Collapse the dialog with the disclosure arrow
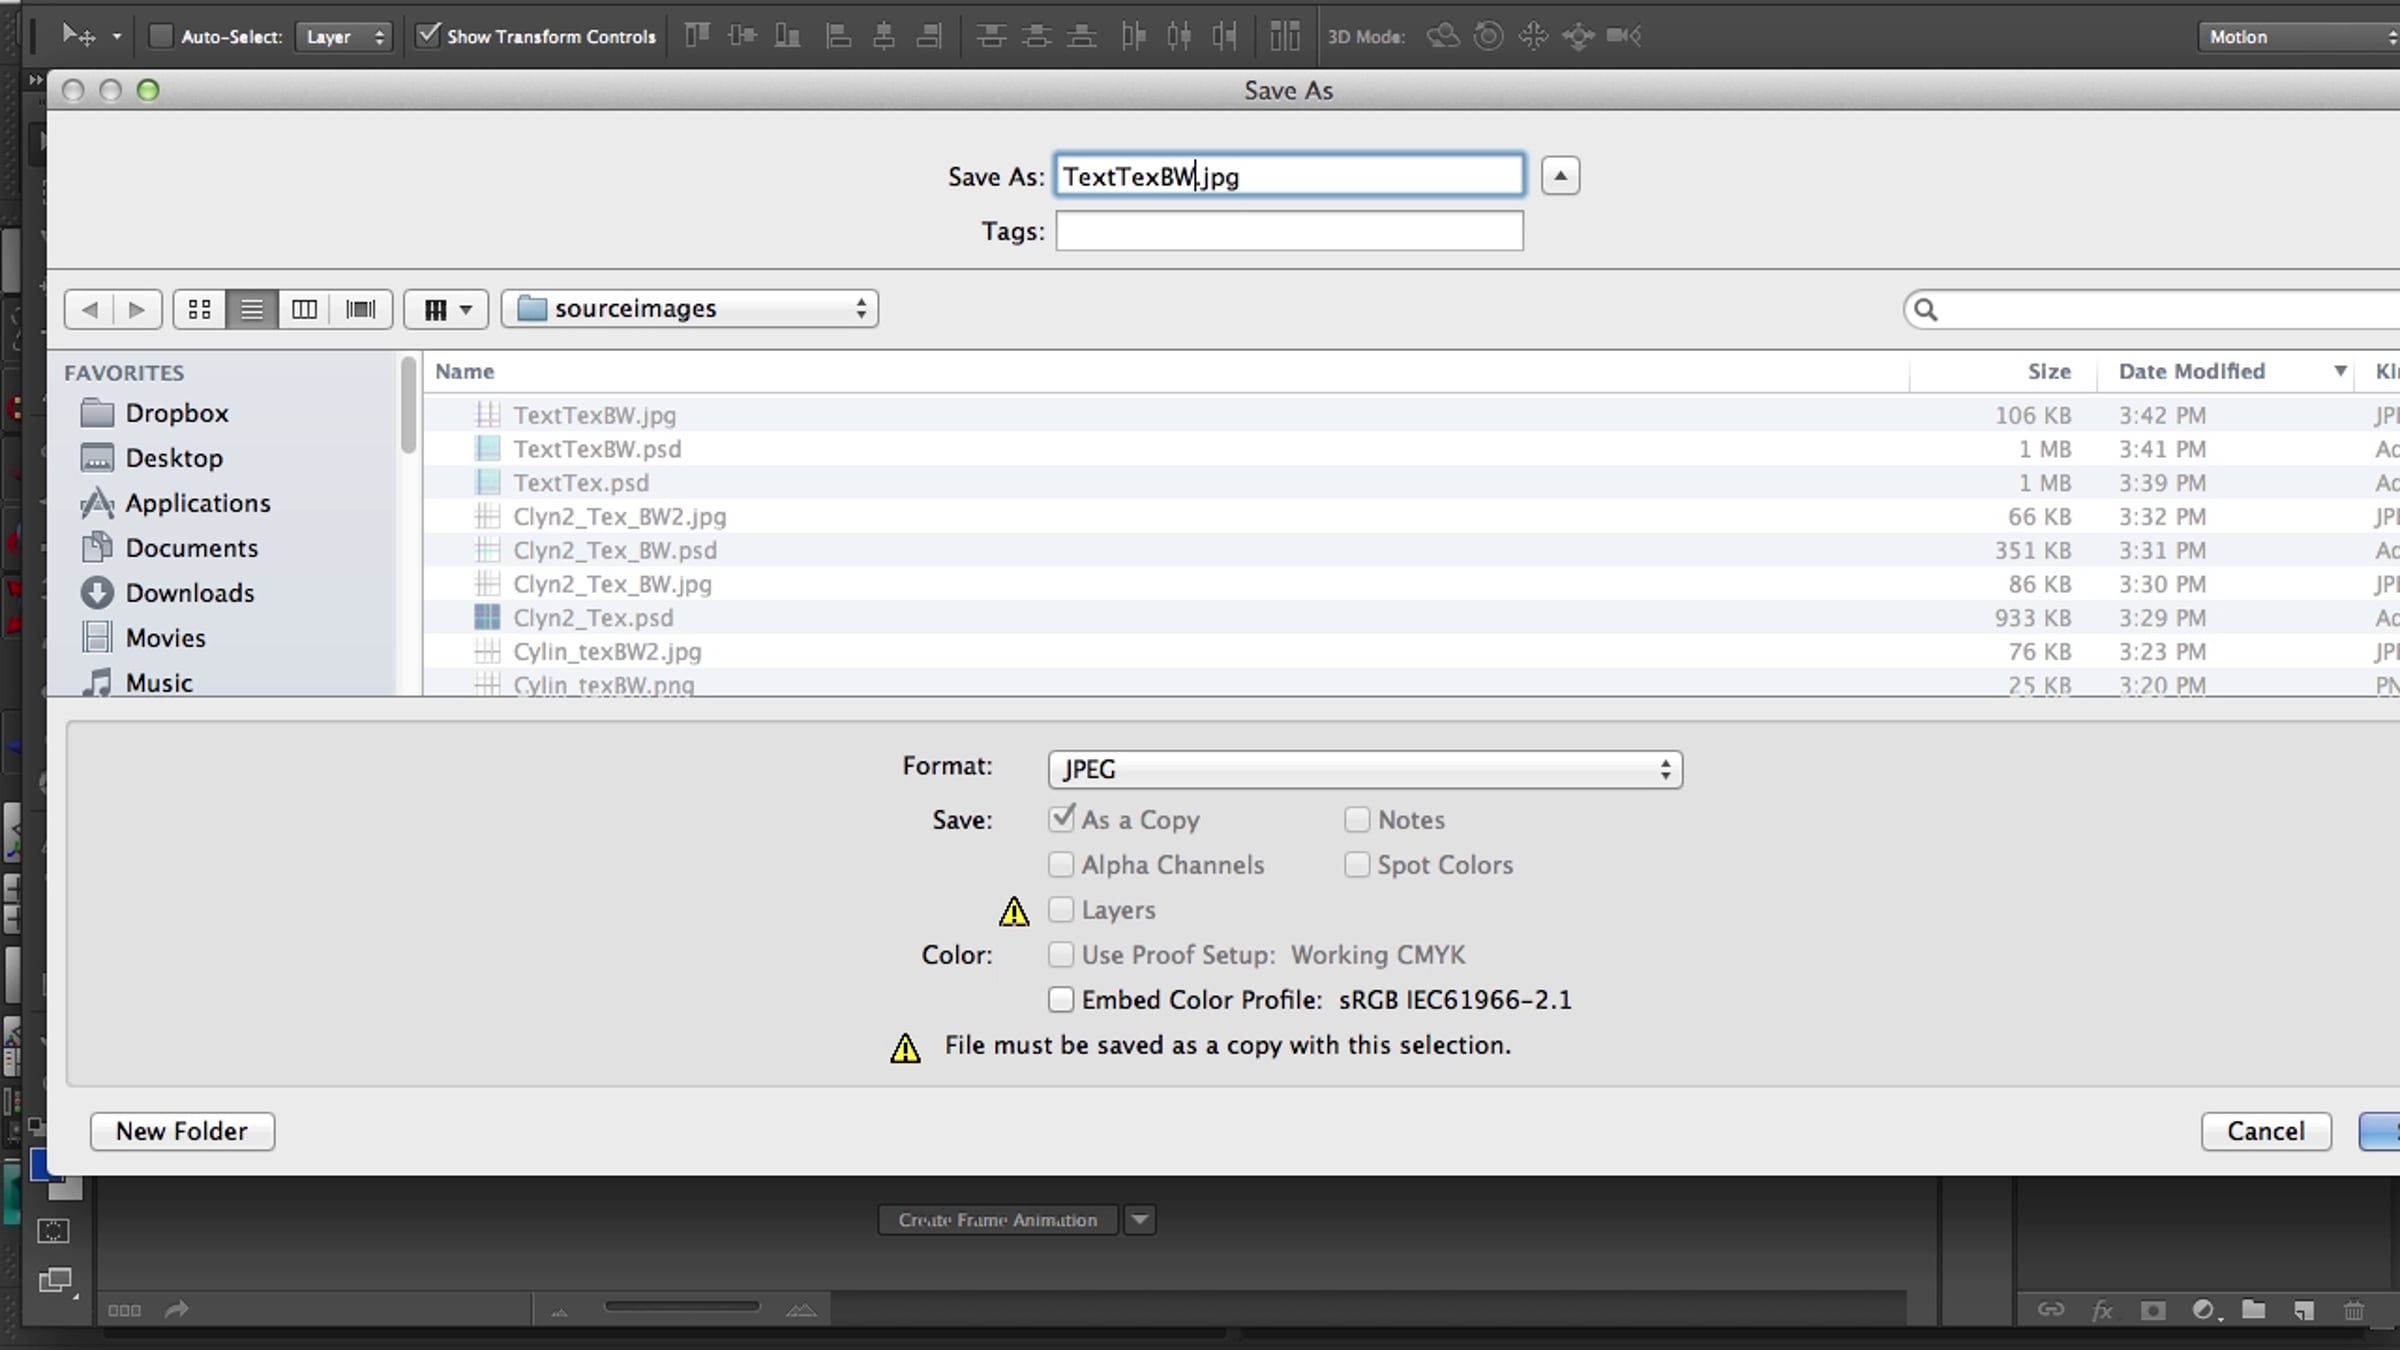 click(1560, 176)
